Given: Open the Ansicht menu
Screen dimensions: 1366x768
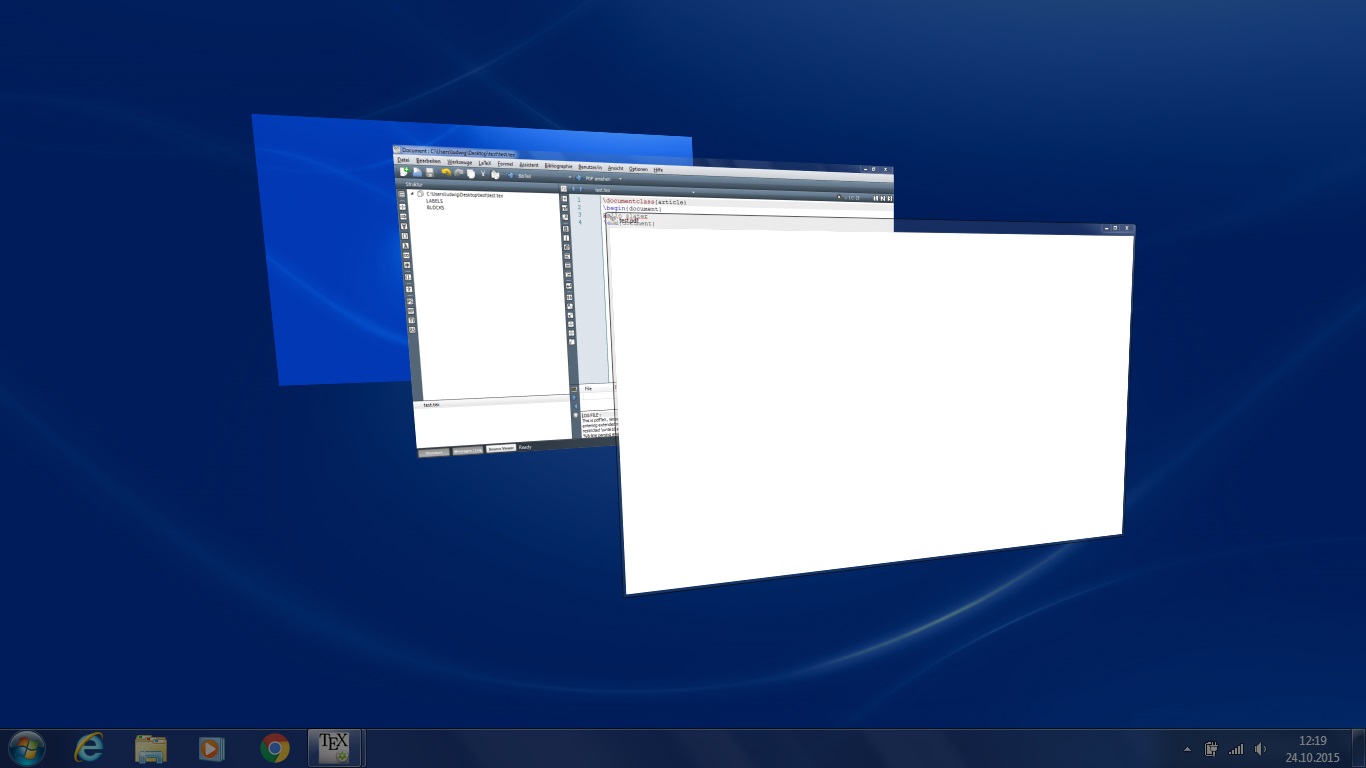Looking at the screenshot, I should point(615,168).
